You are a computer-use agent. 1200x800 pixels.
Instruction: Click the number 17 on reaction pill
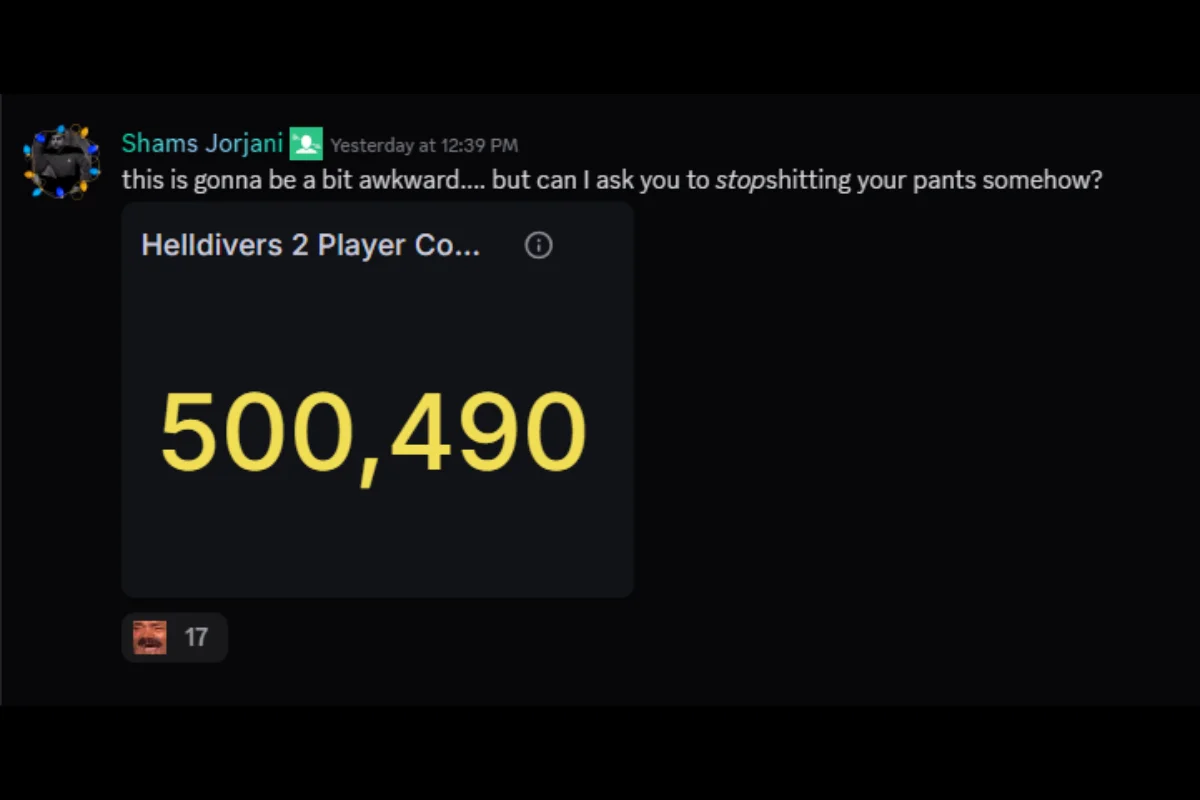pos(196,637)
